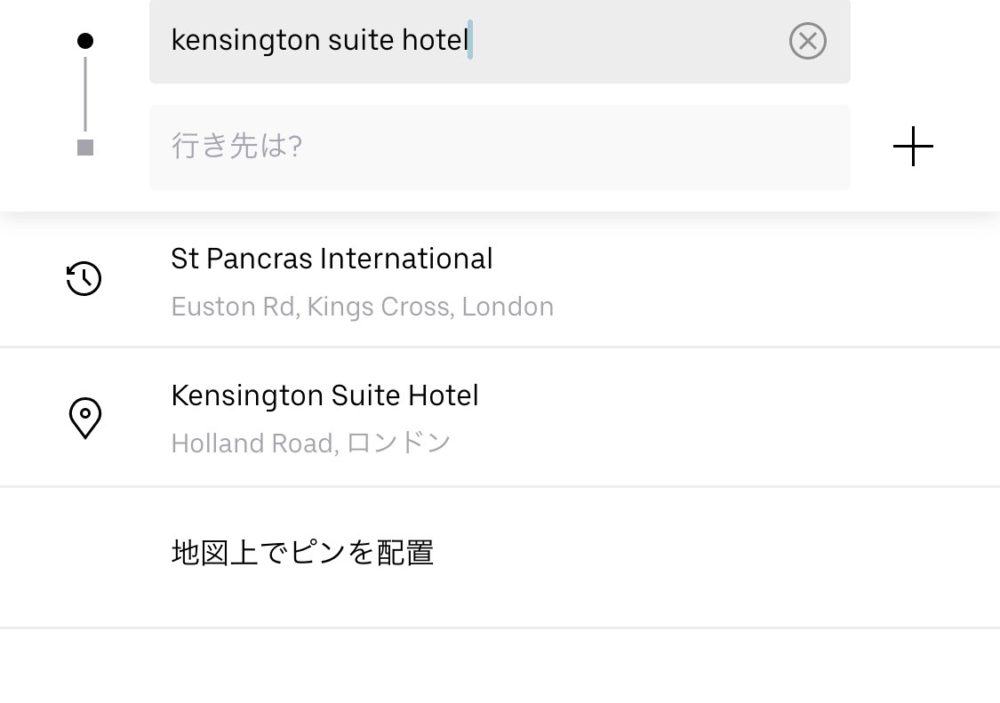The height and width of the screenshot is (703, 1000).
Task: Select the St Pancras International suggestion
Action: pos(331,259)
